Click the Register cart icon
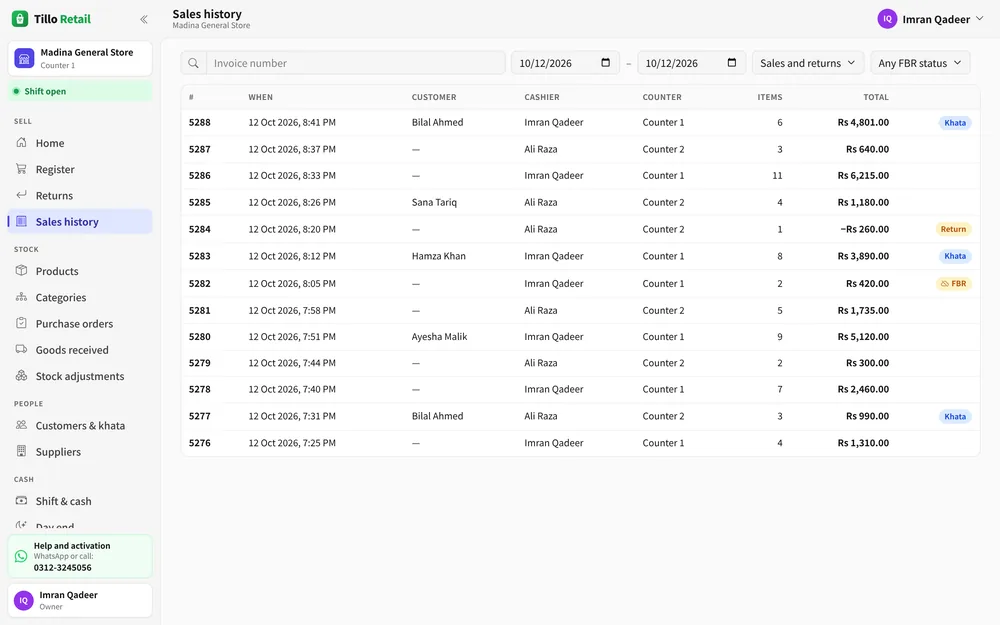The image size is (1000, 625). click(x=22, y=169)
